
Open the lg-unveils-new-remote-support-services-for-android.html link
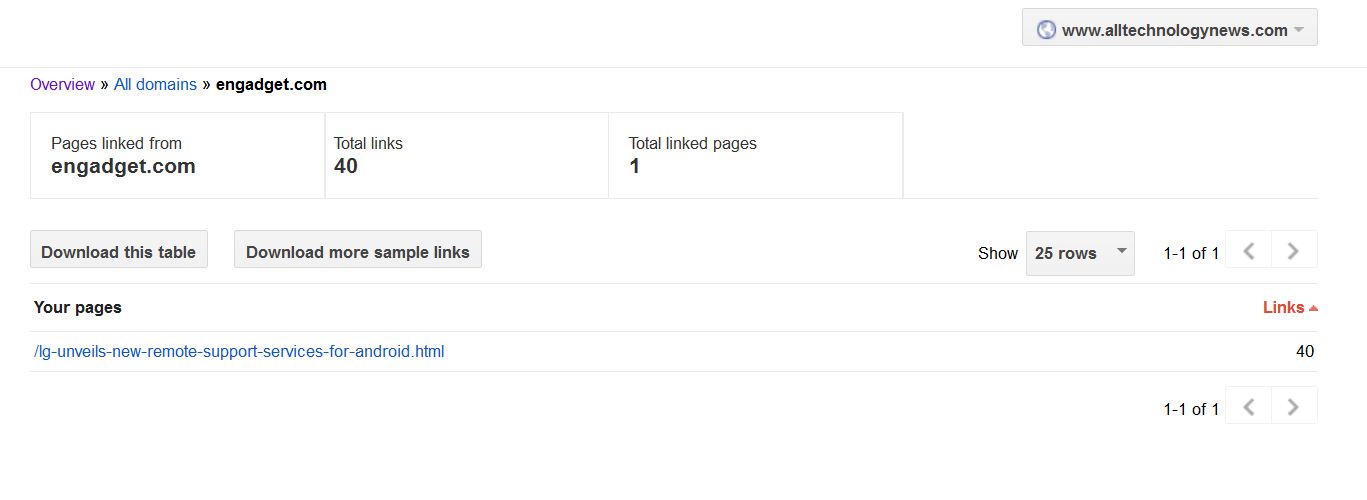coord(239,351)
